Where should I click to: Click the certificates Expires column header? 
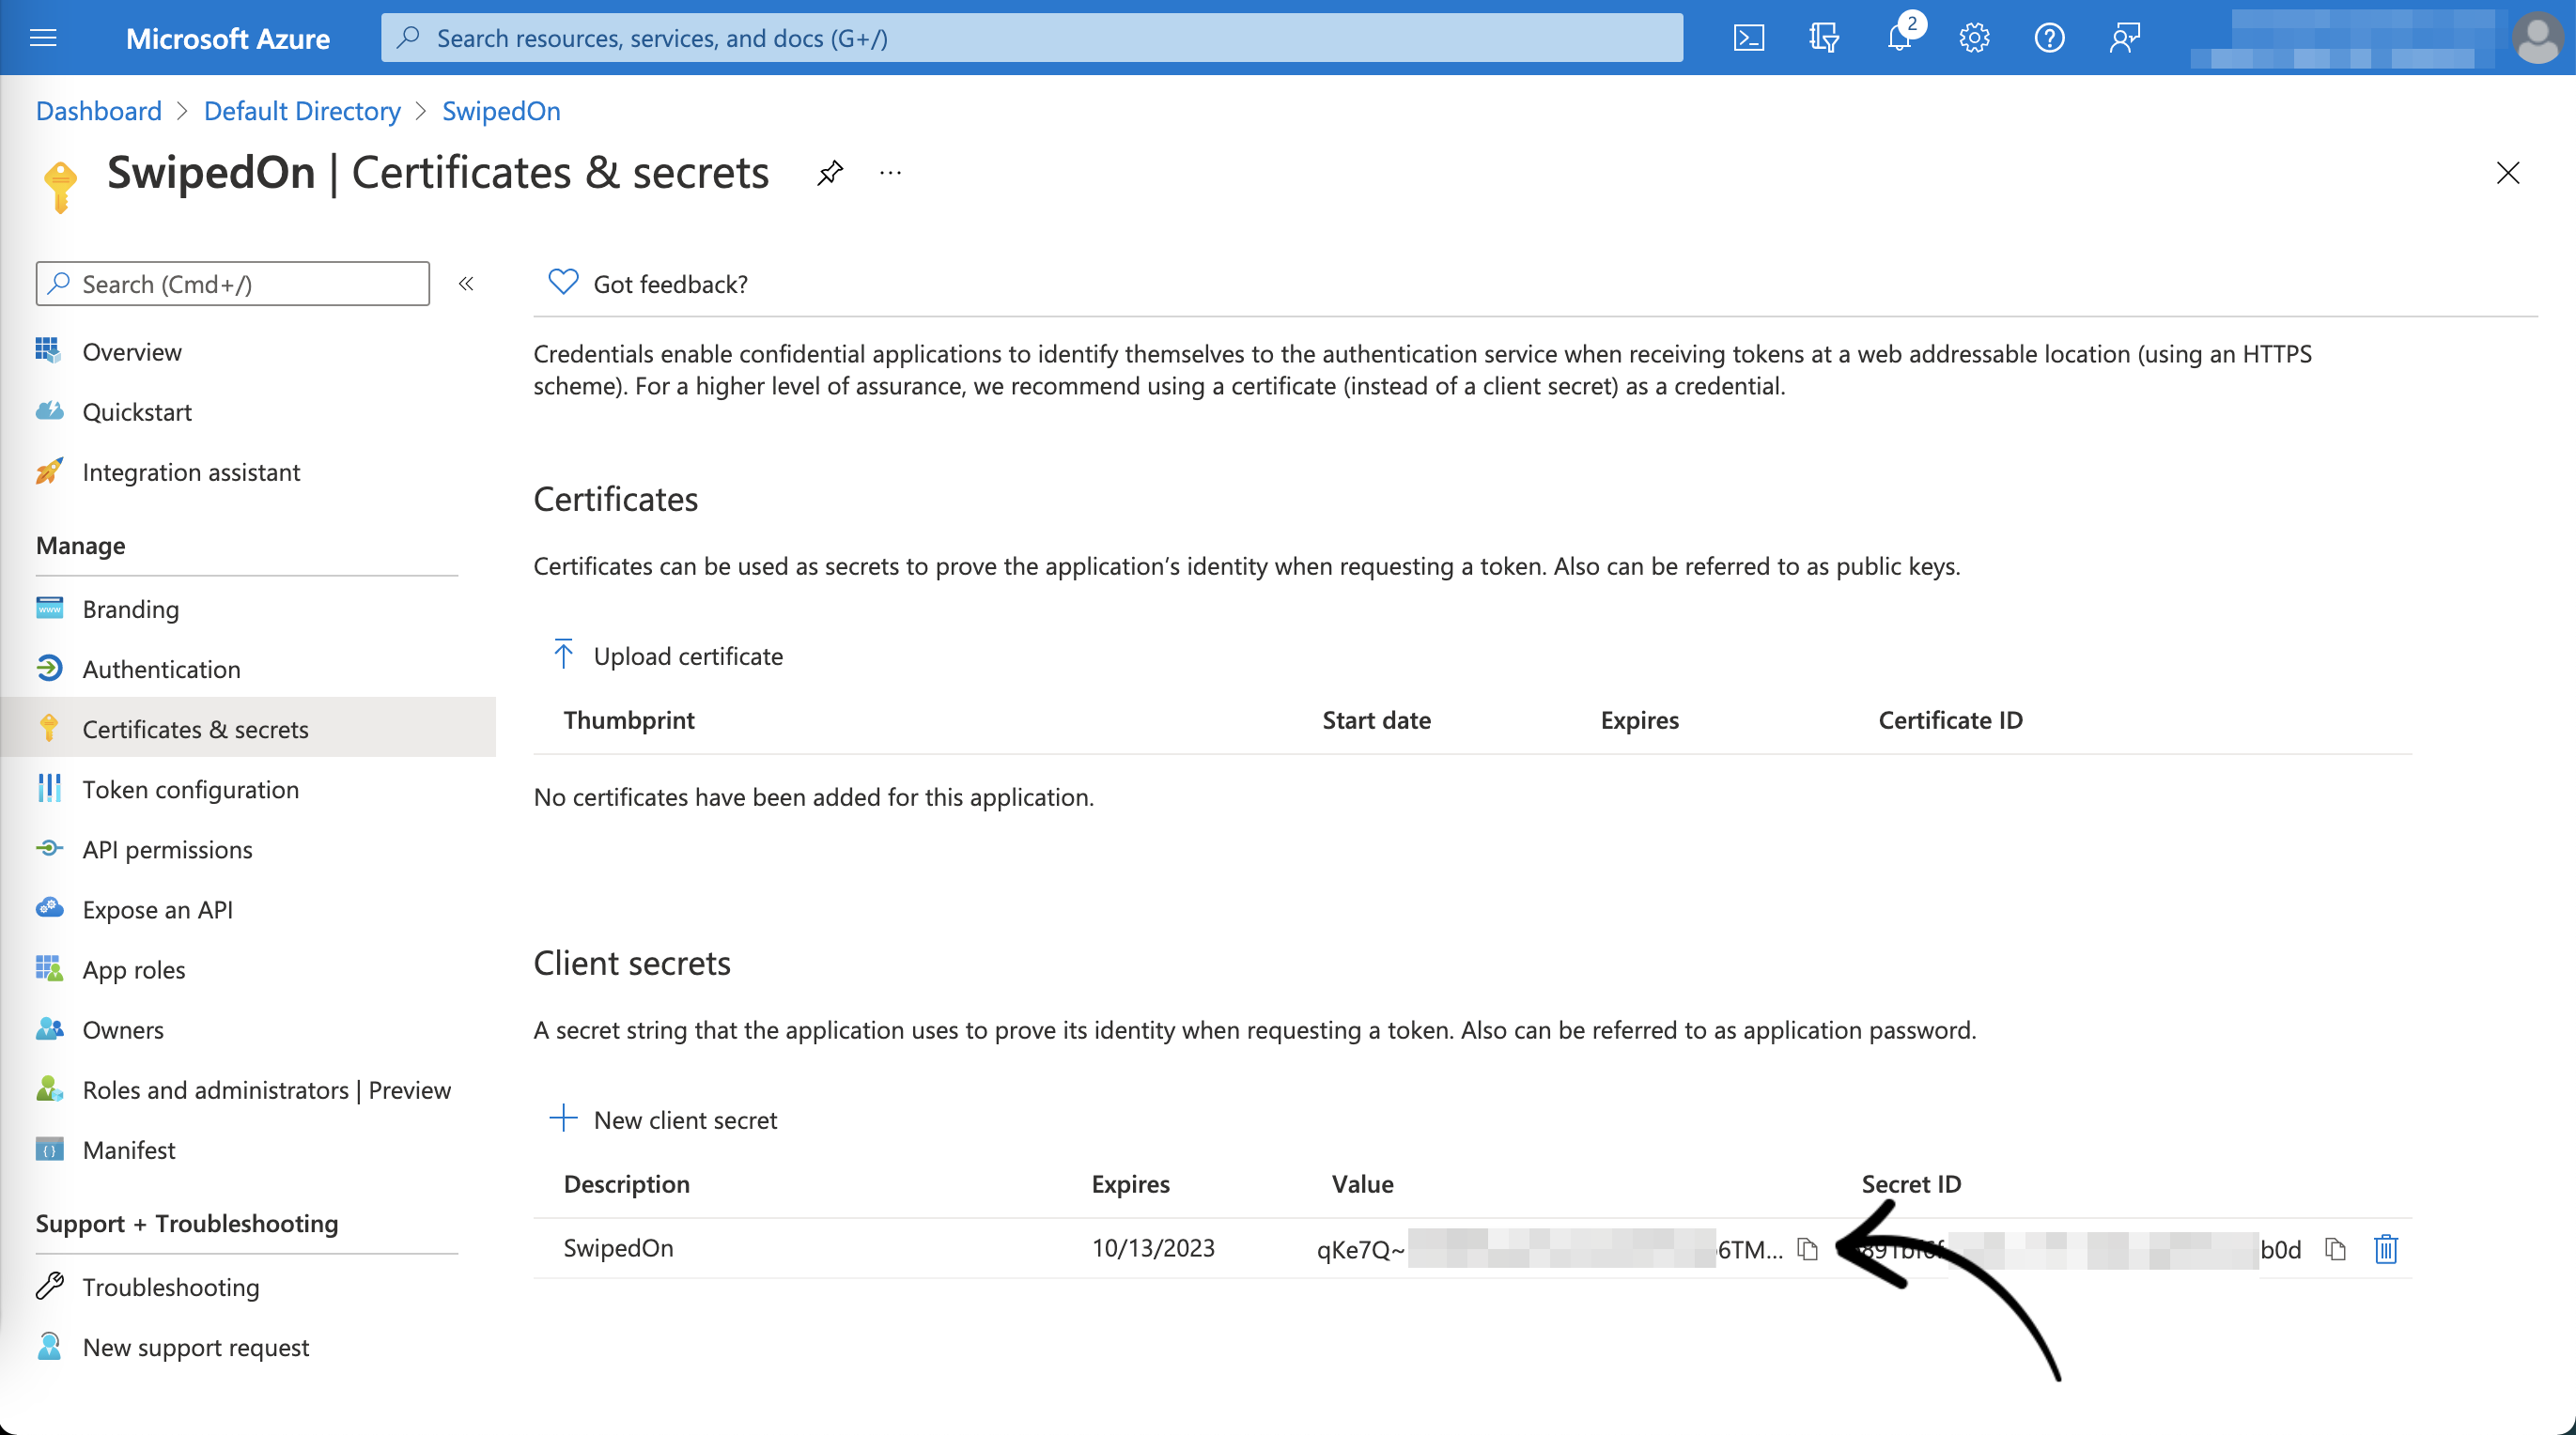tap(1639, 720)
